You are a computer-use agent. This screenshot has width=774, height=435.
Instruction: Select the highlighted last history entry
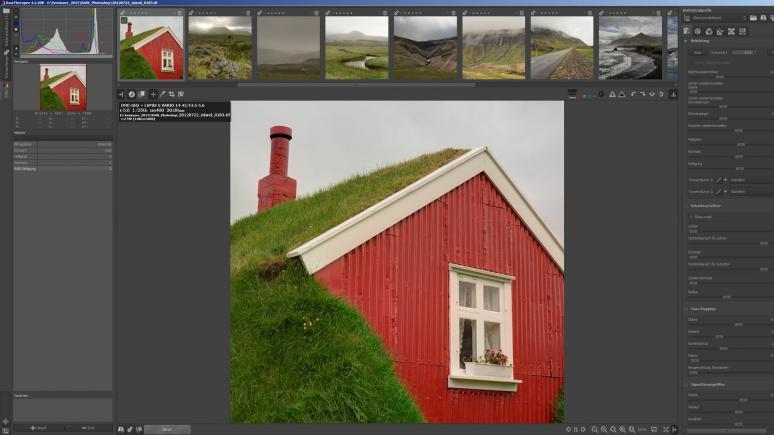(63, 169)
